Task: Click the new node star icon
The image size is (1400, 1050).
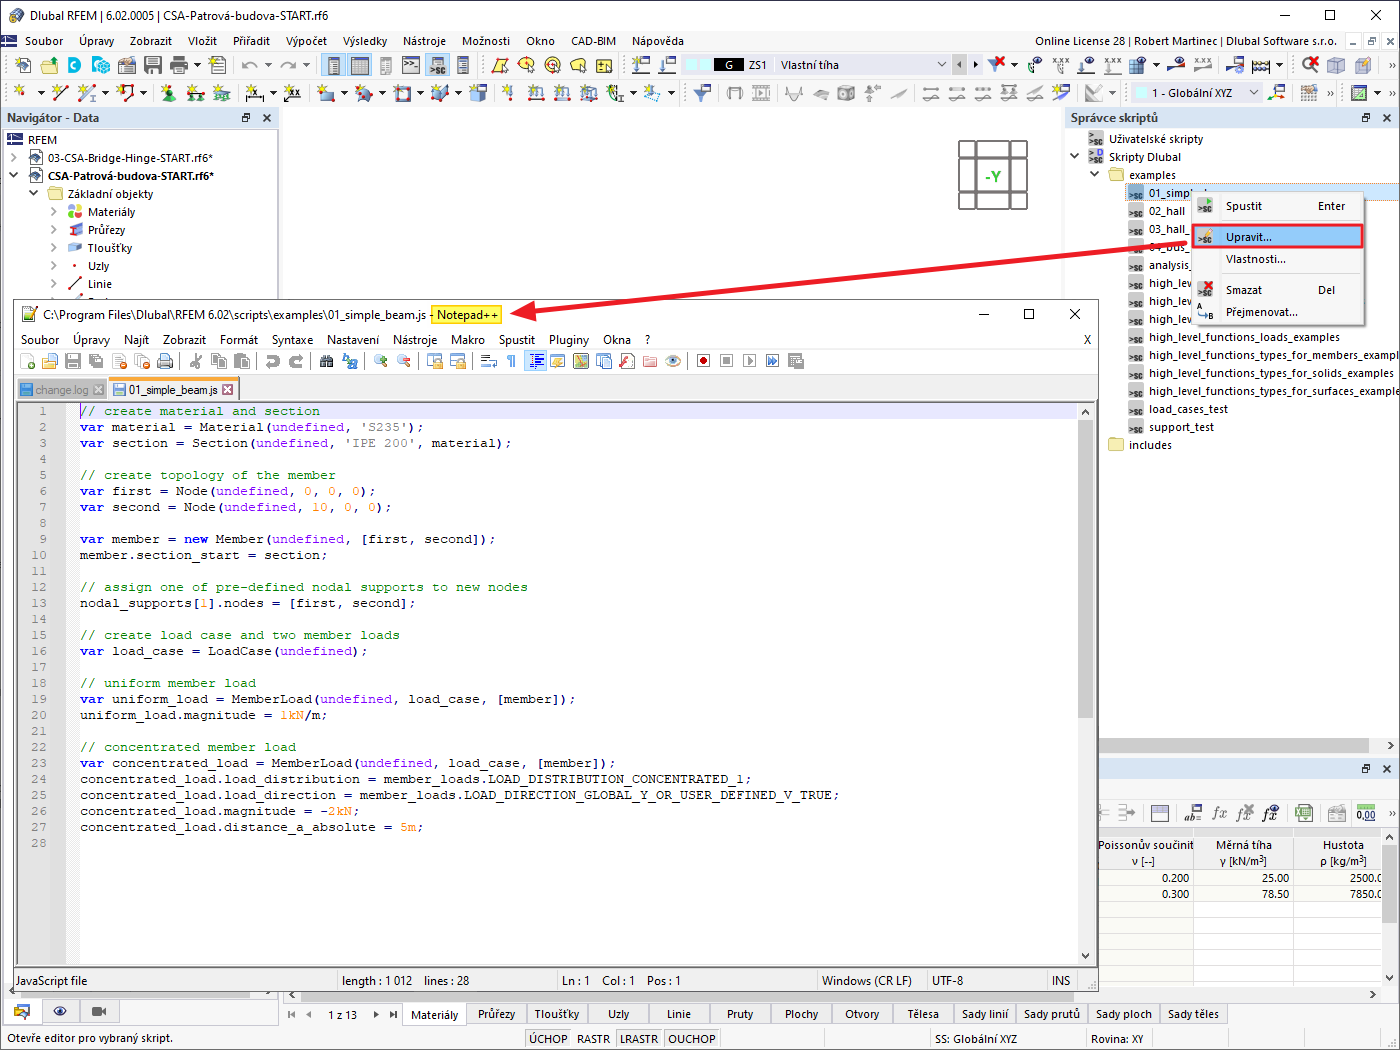Action: [19, 93]
